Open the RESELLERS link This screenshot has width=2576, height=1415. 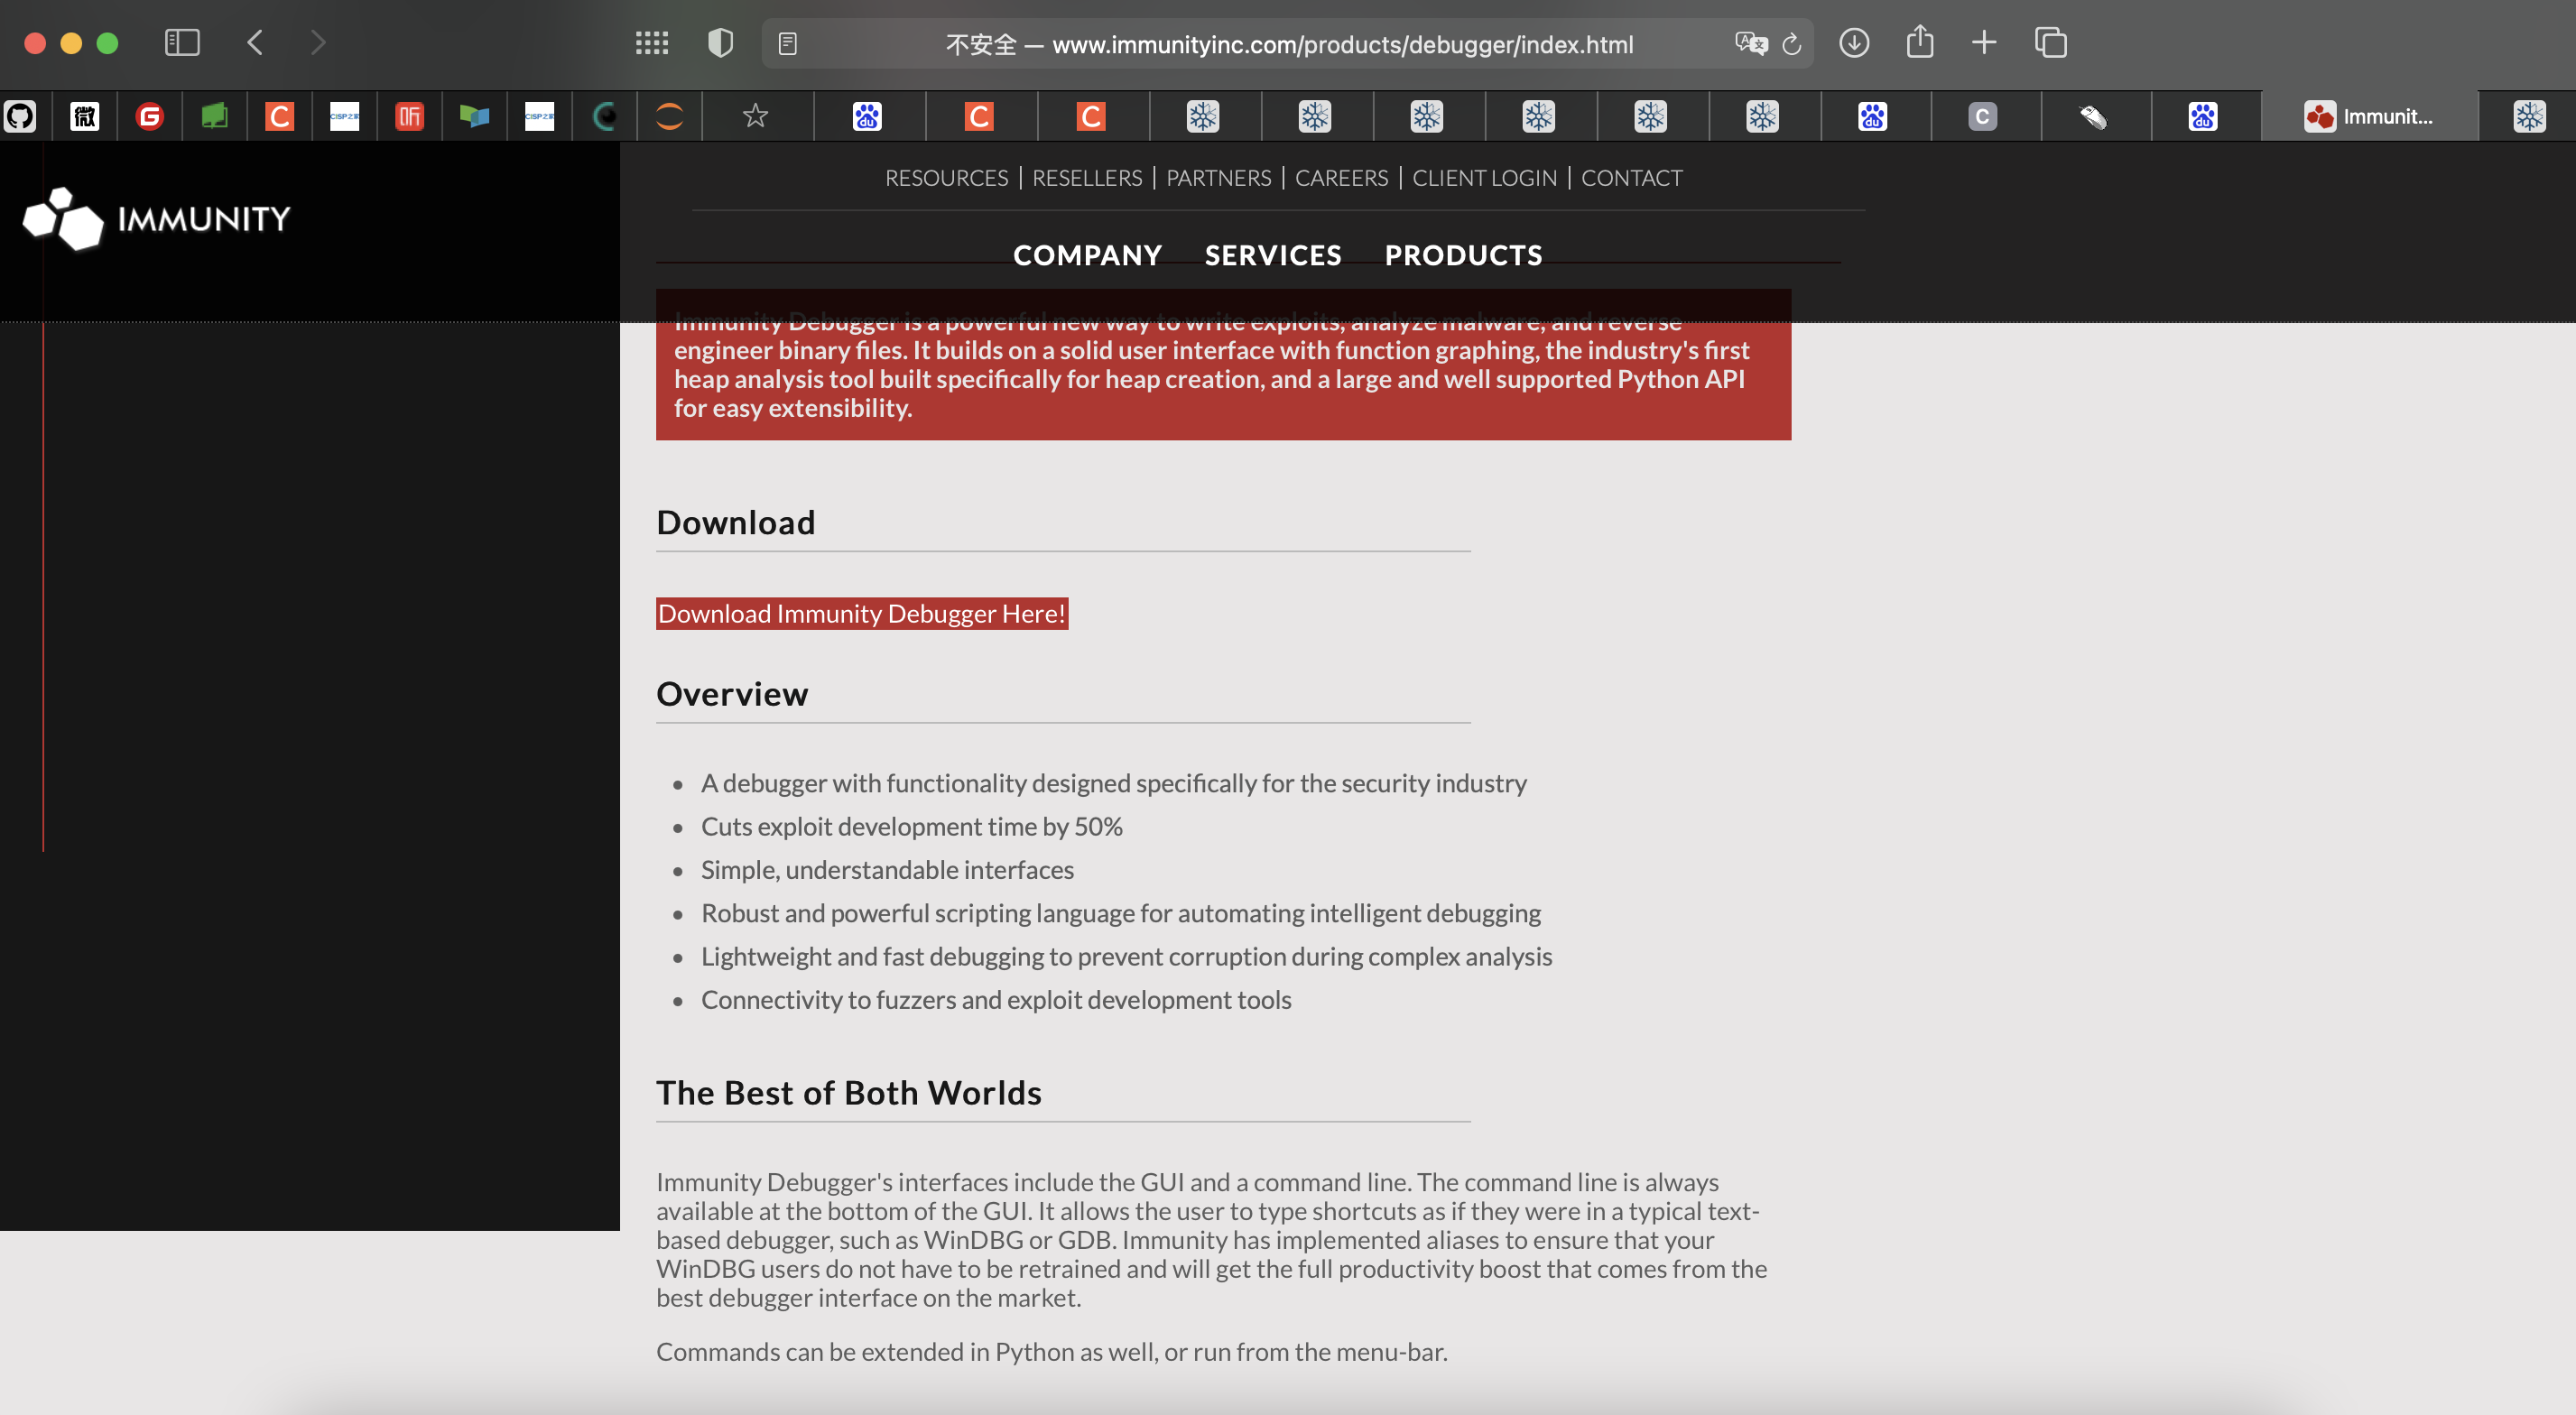pos(1087,178)
